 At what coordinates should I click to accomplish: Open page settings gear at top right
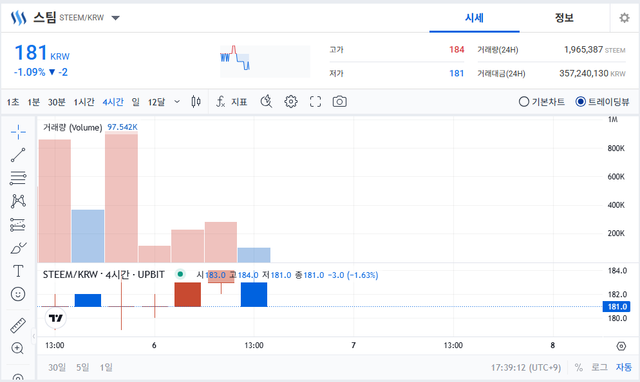(x=624, y=18)
